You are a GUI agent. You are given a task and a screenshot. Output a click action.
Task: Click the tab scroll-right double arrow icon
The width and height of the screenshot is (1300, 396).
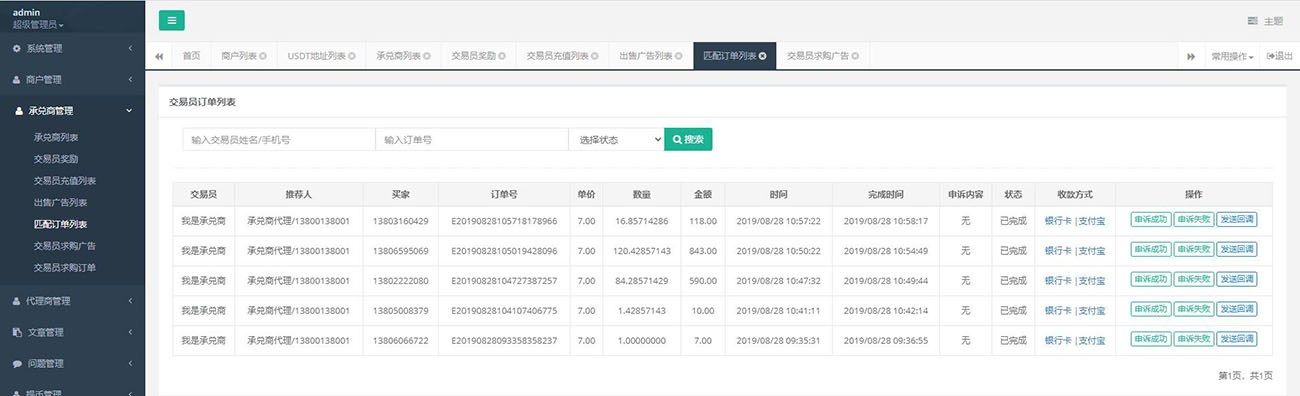pos(1191,56)
